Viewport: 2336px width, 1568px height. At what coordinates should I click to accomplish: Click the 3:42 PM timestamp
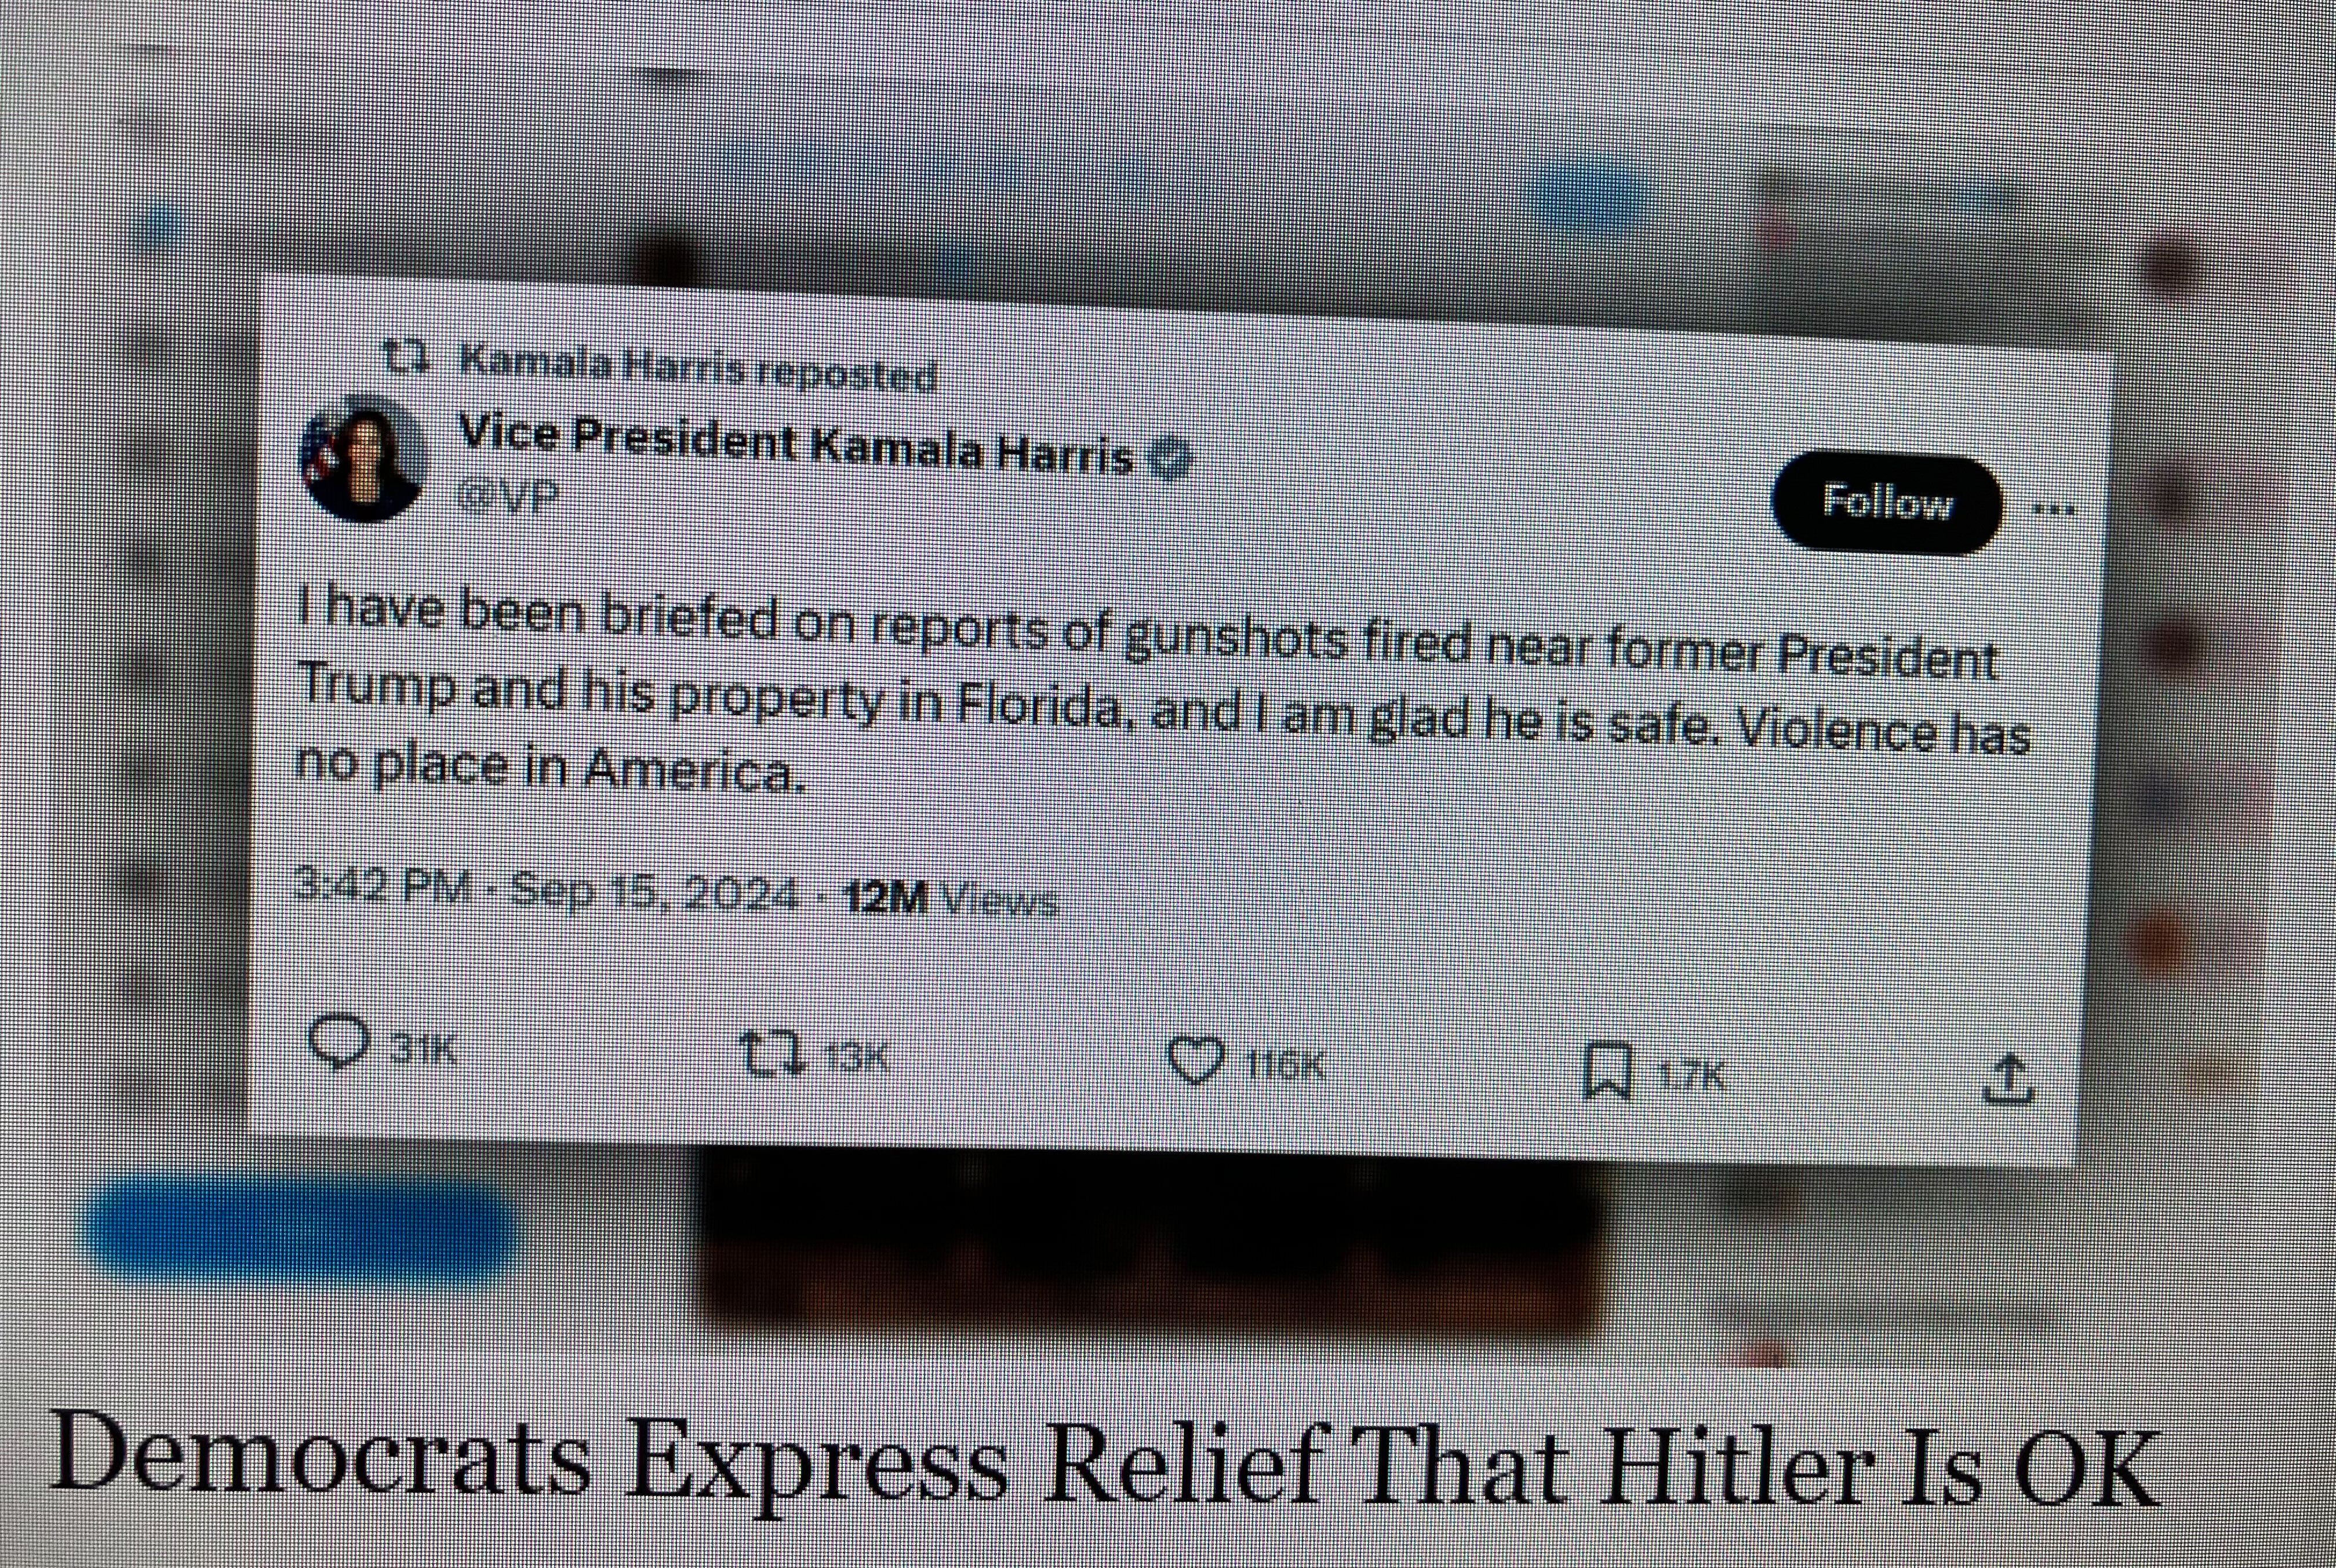point(382,885)
